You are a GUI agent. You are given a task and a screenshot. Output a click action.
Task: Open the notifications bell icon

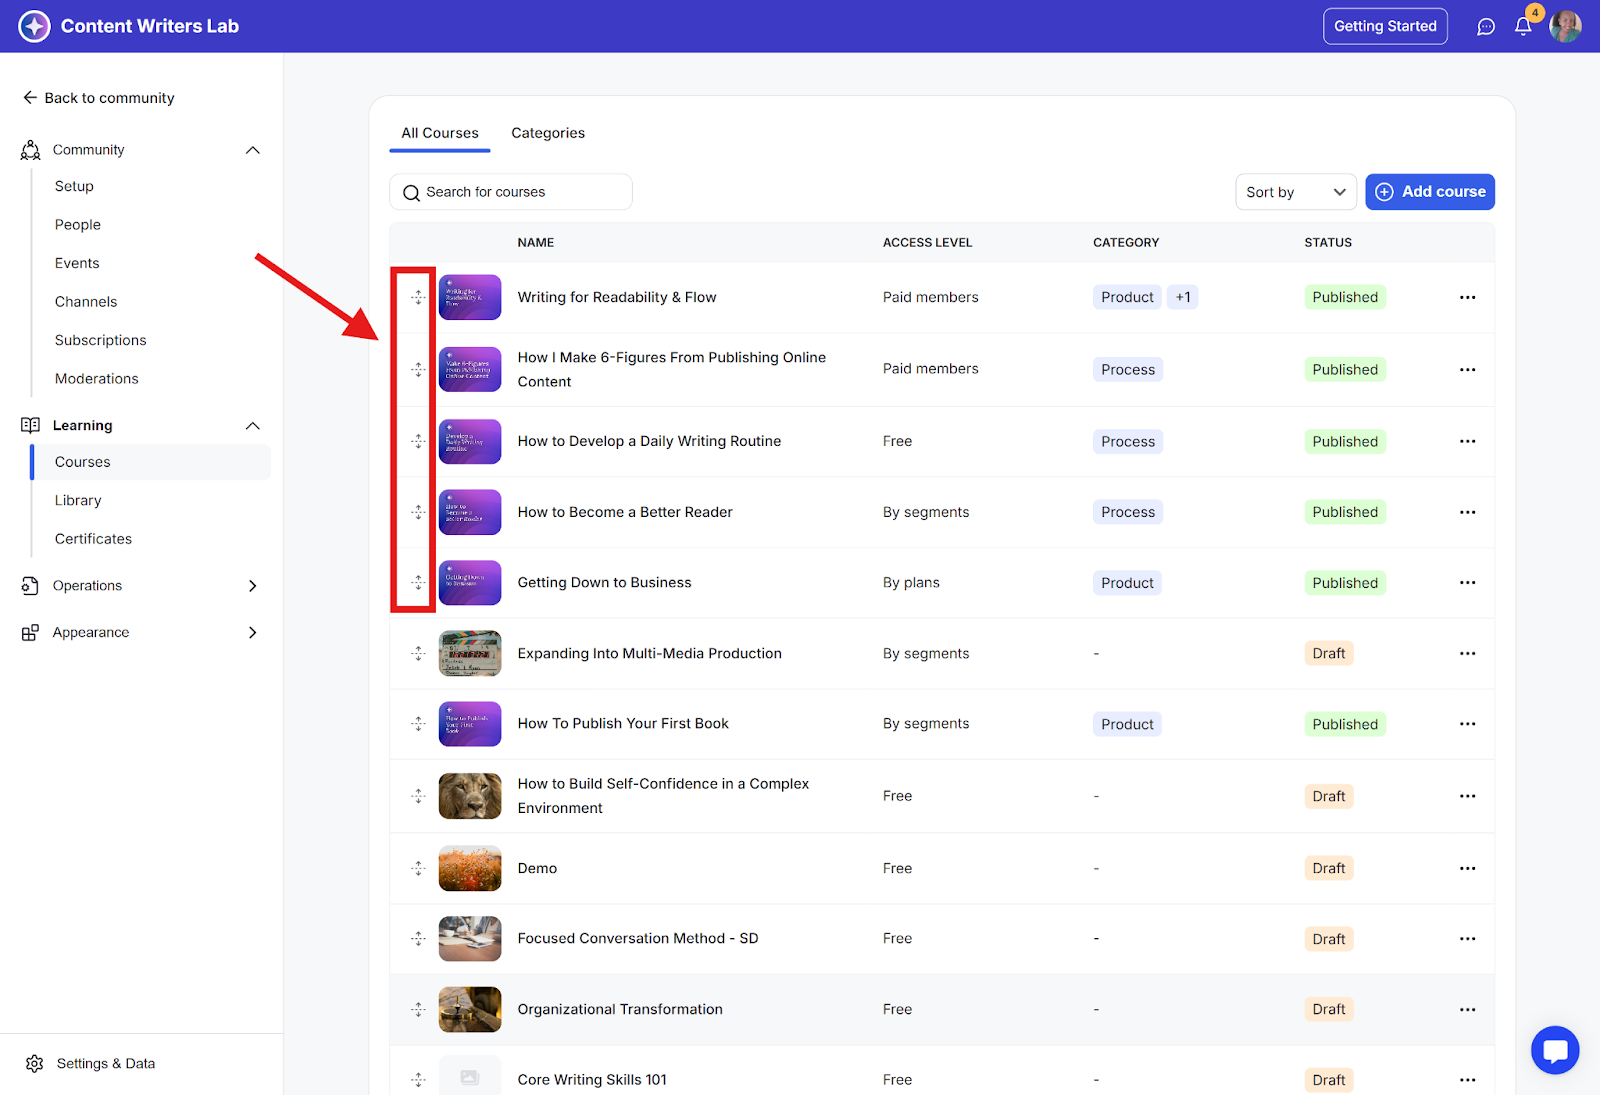1522,27
